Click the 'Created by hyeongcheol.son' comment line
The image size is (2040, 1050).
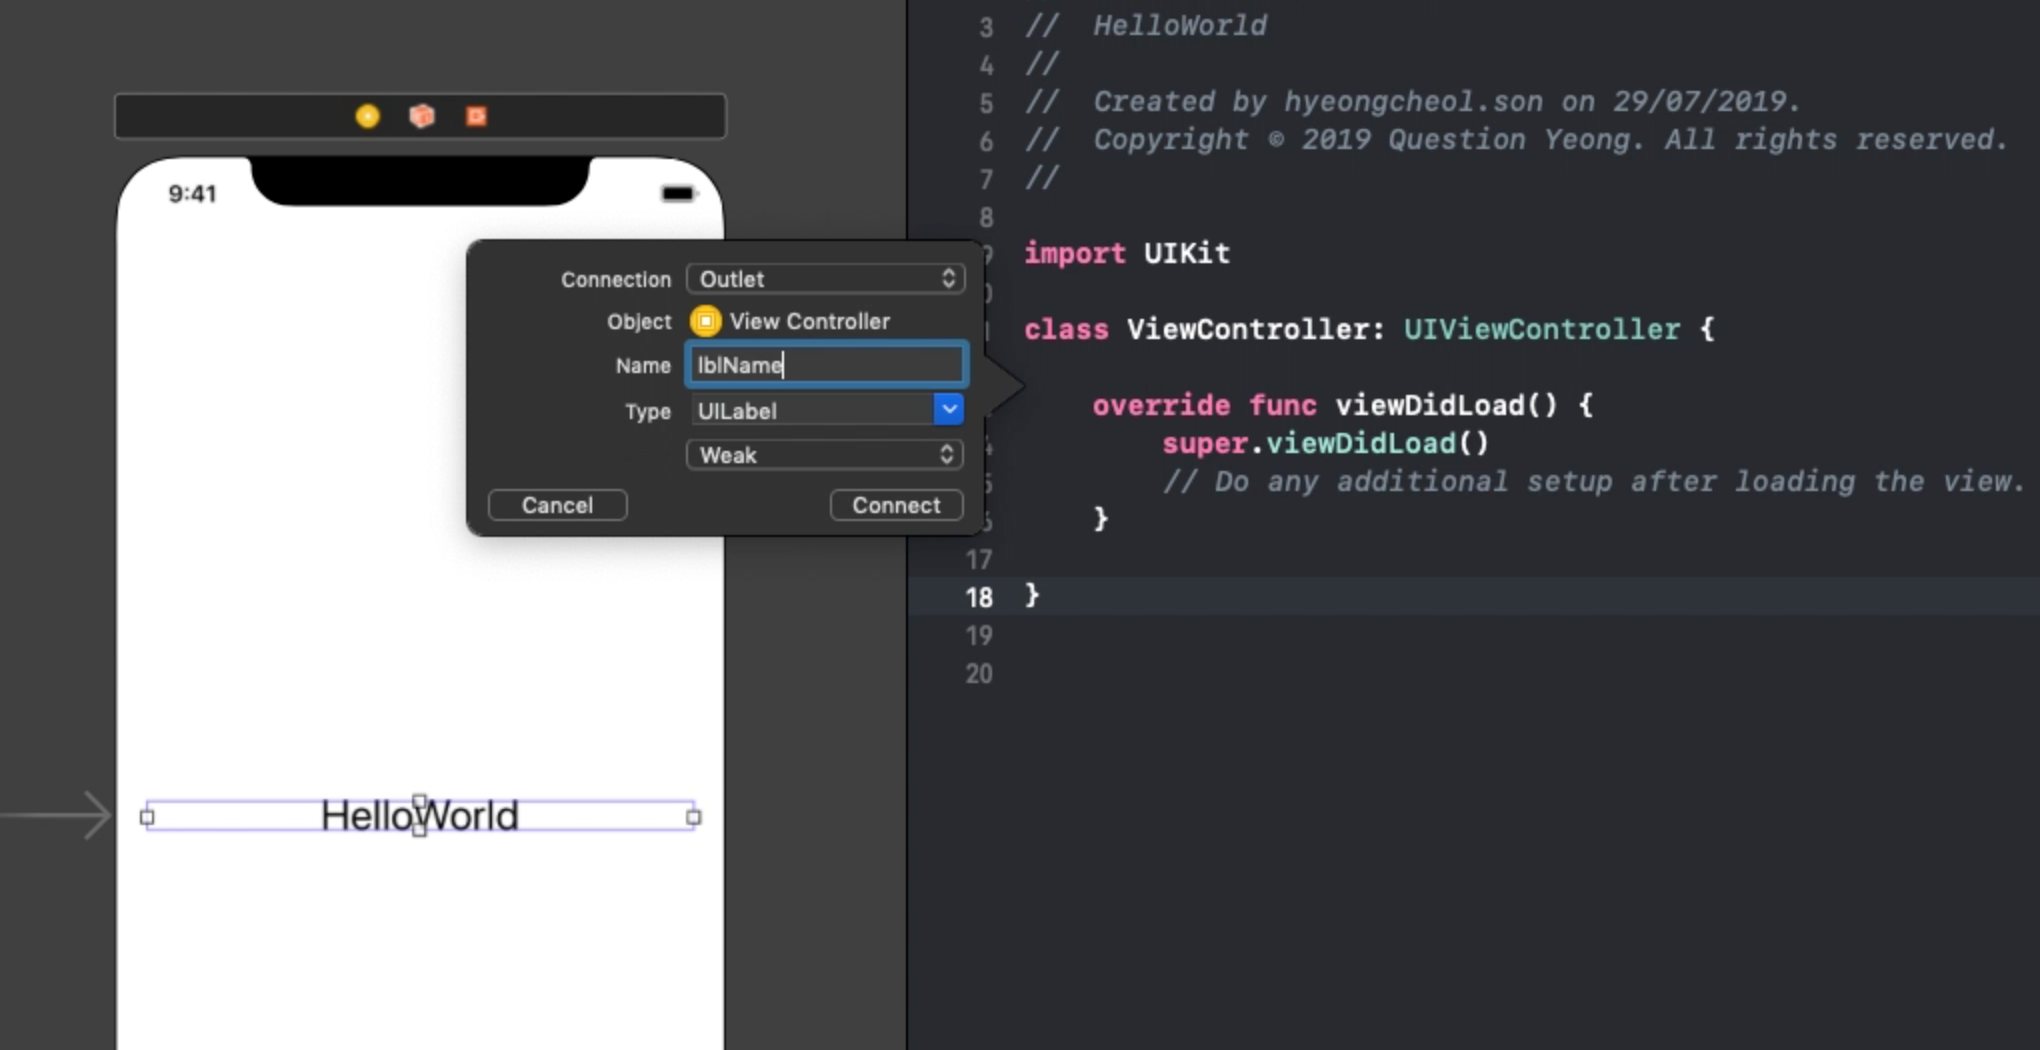pyautogui.click(x=1412, y=102)
